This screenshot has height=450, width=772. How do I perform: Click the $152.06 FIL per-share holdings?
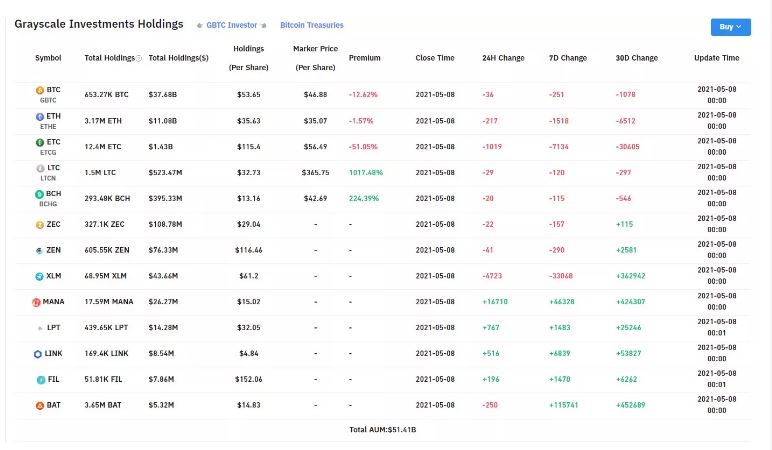point(249,380)
